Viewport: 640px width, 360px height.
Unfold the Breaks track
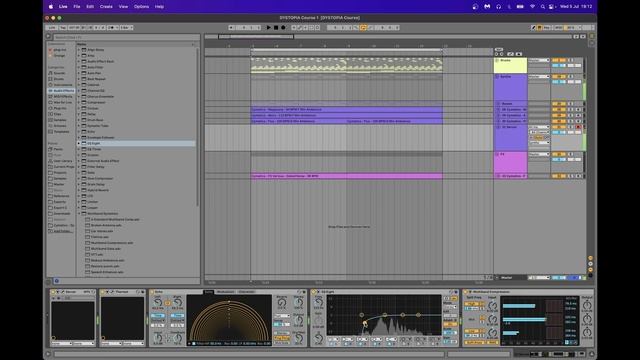(x=497, y=60)
